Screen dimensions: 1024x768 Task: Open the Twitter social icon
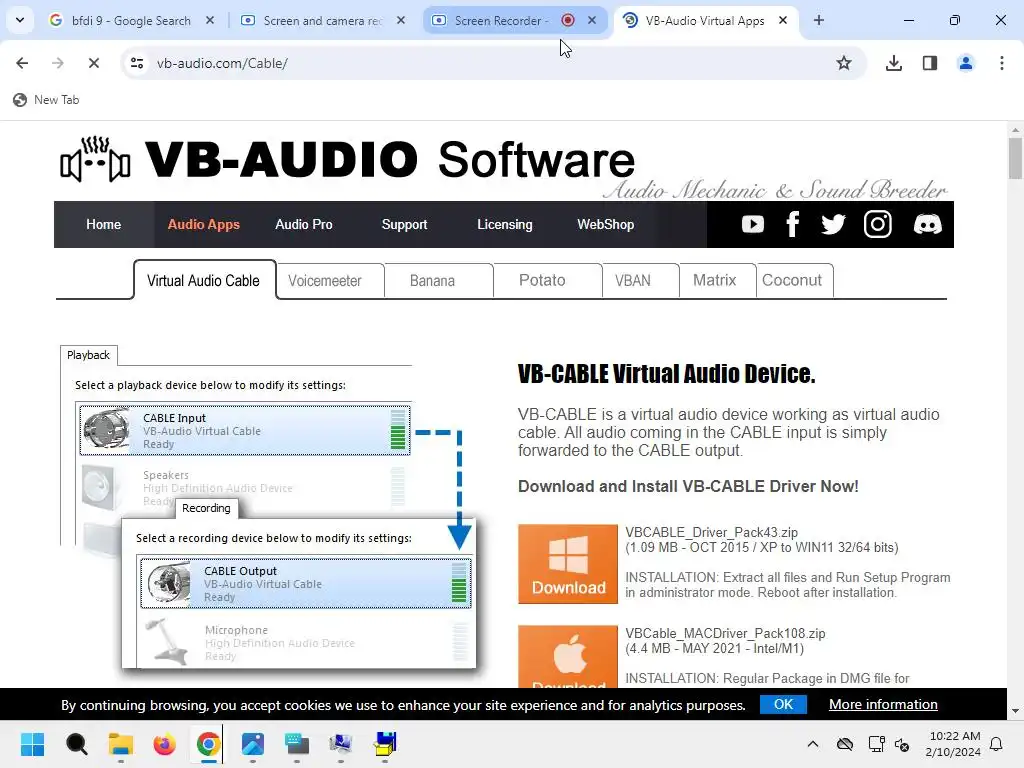pos(833,225)
